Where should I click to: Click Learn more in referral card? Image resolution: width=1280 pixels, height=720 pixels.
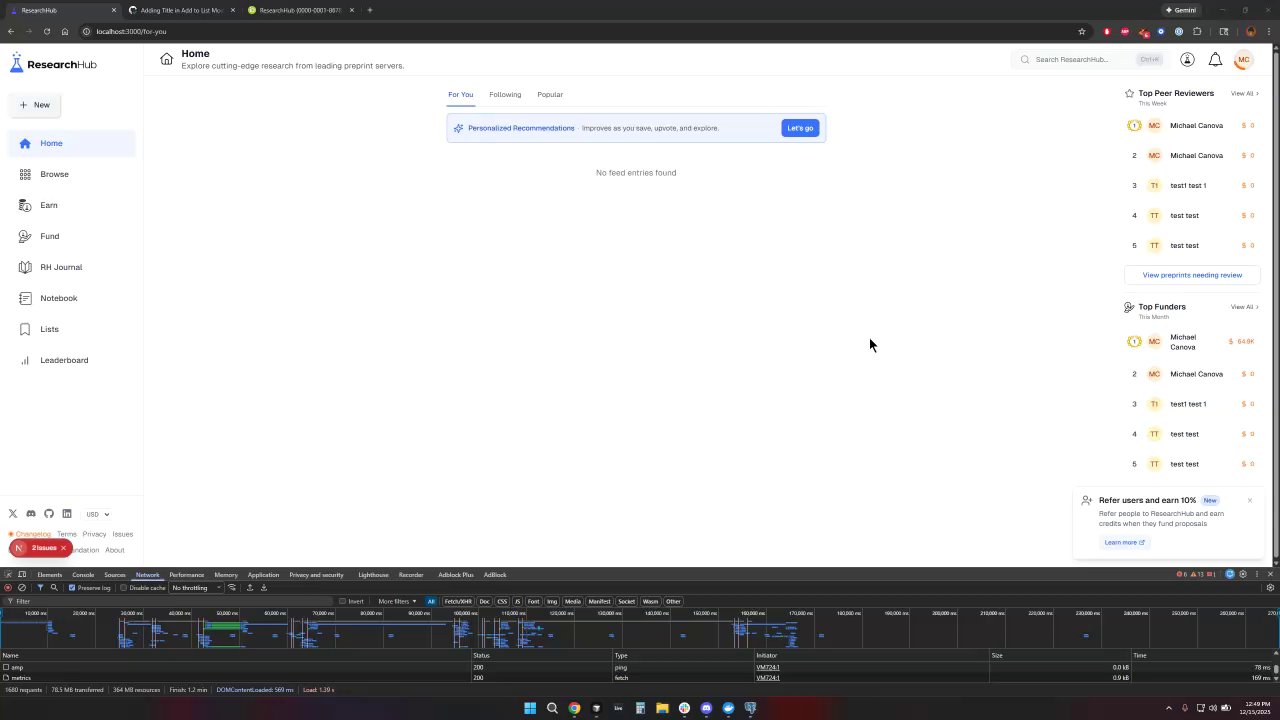click(x=1124, y=543)
